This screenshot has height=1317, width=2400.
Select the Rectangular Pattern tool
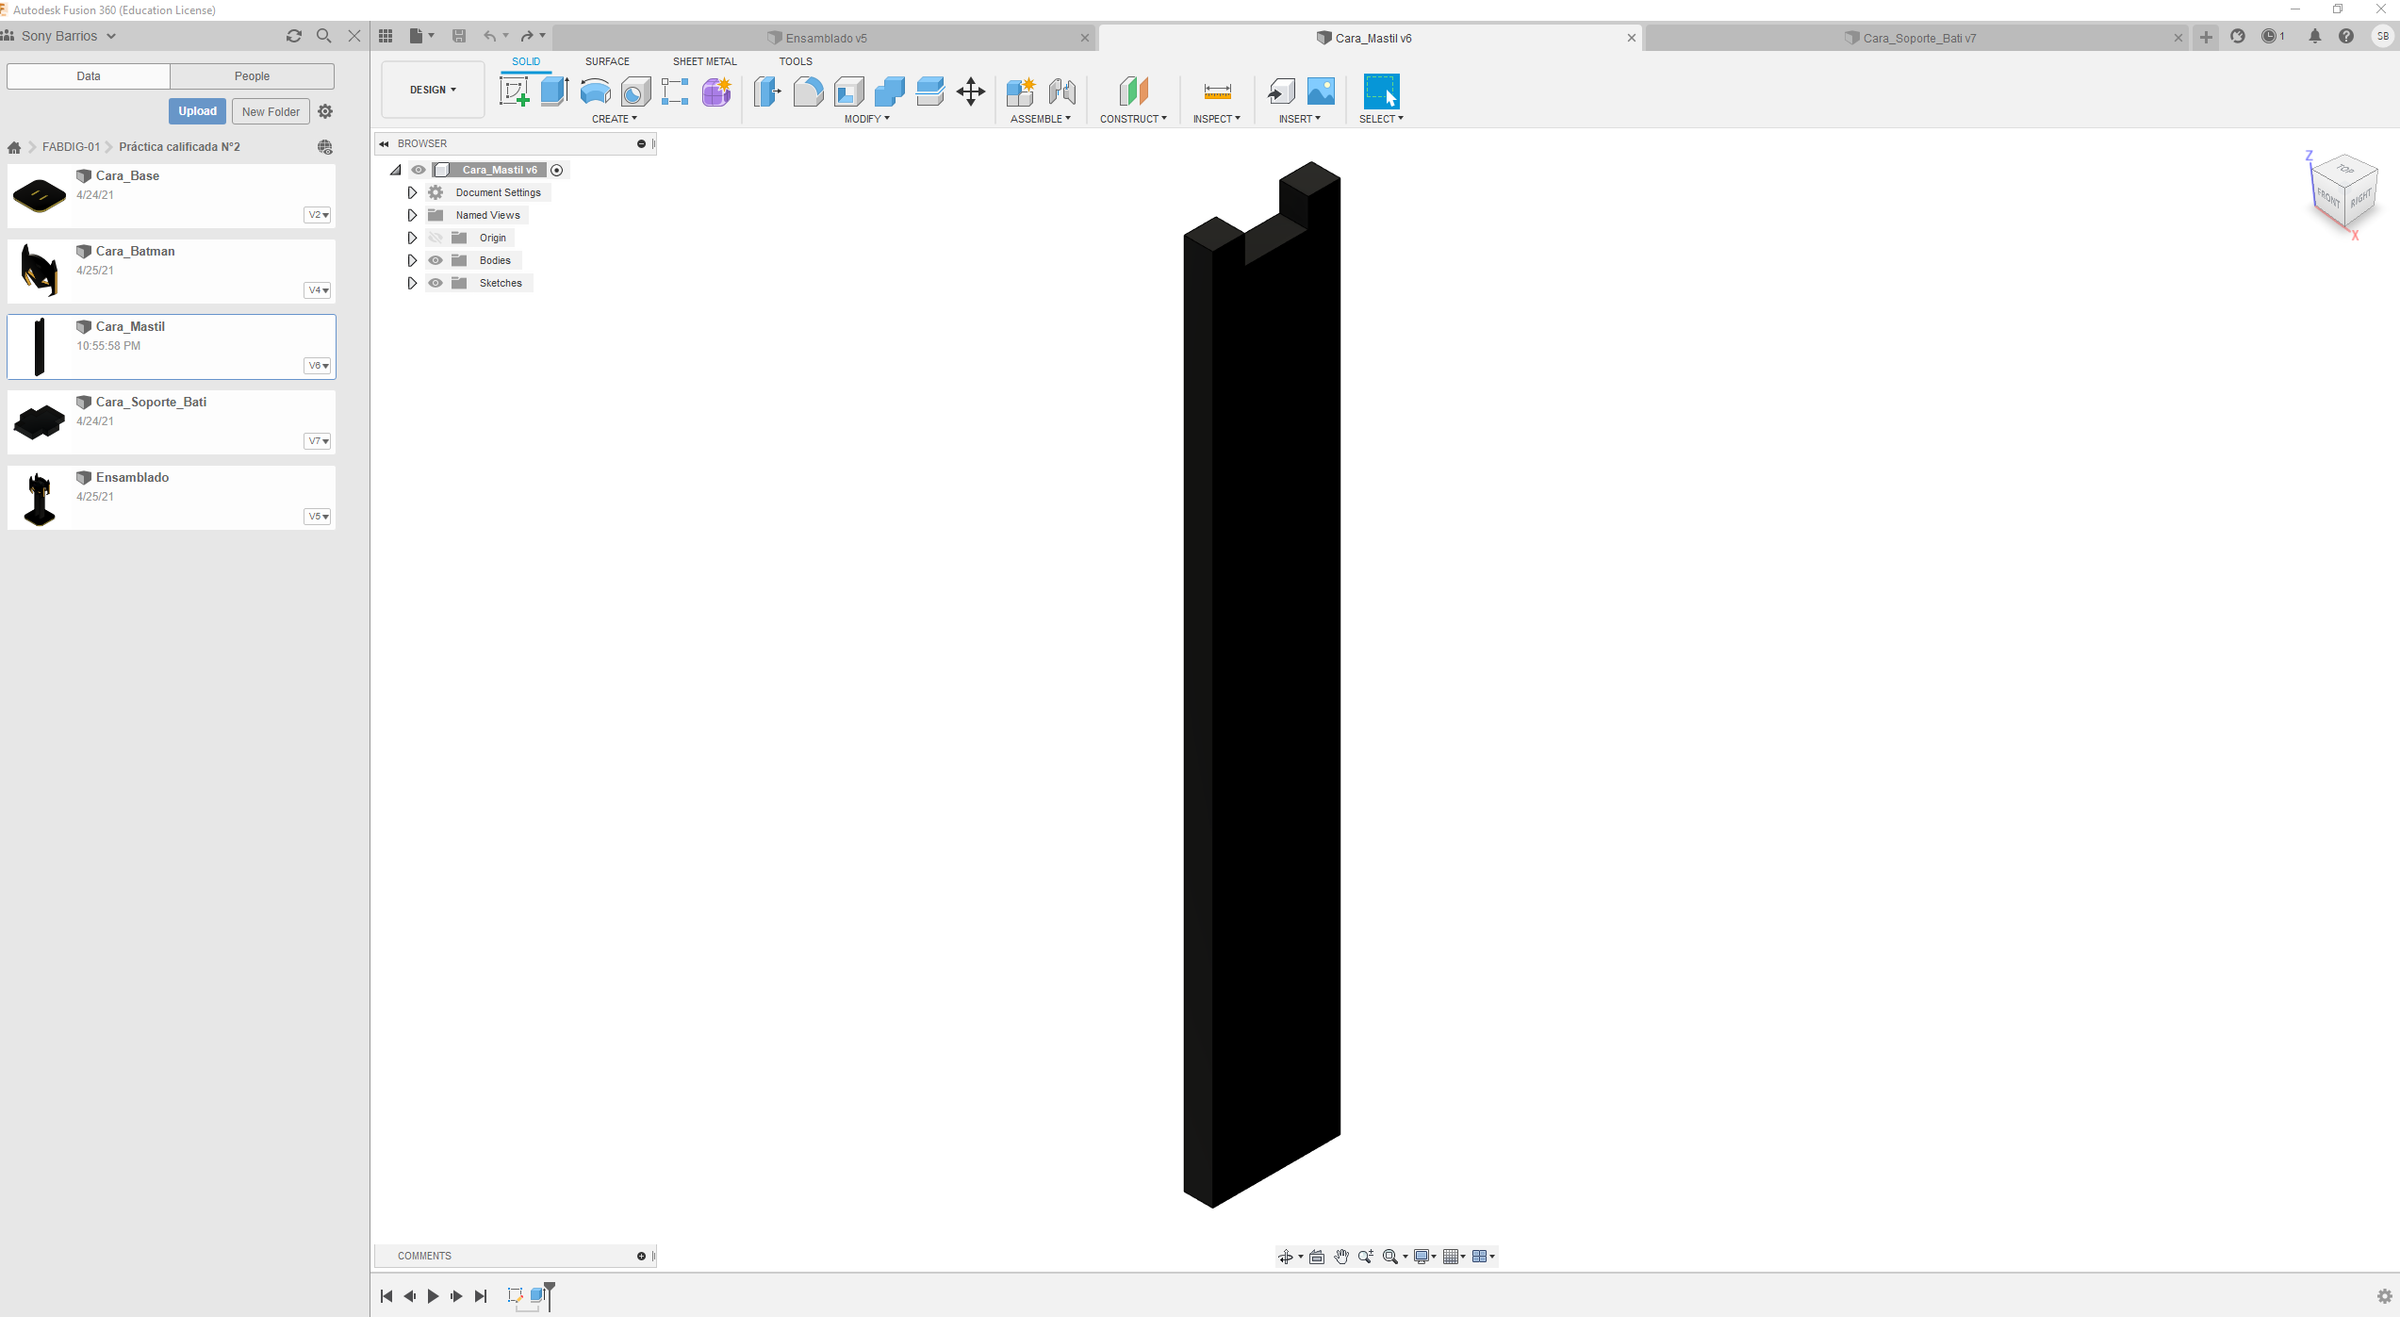[x=675, y=92]
